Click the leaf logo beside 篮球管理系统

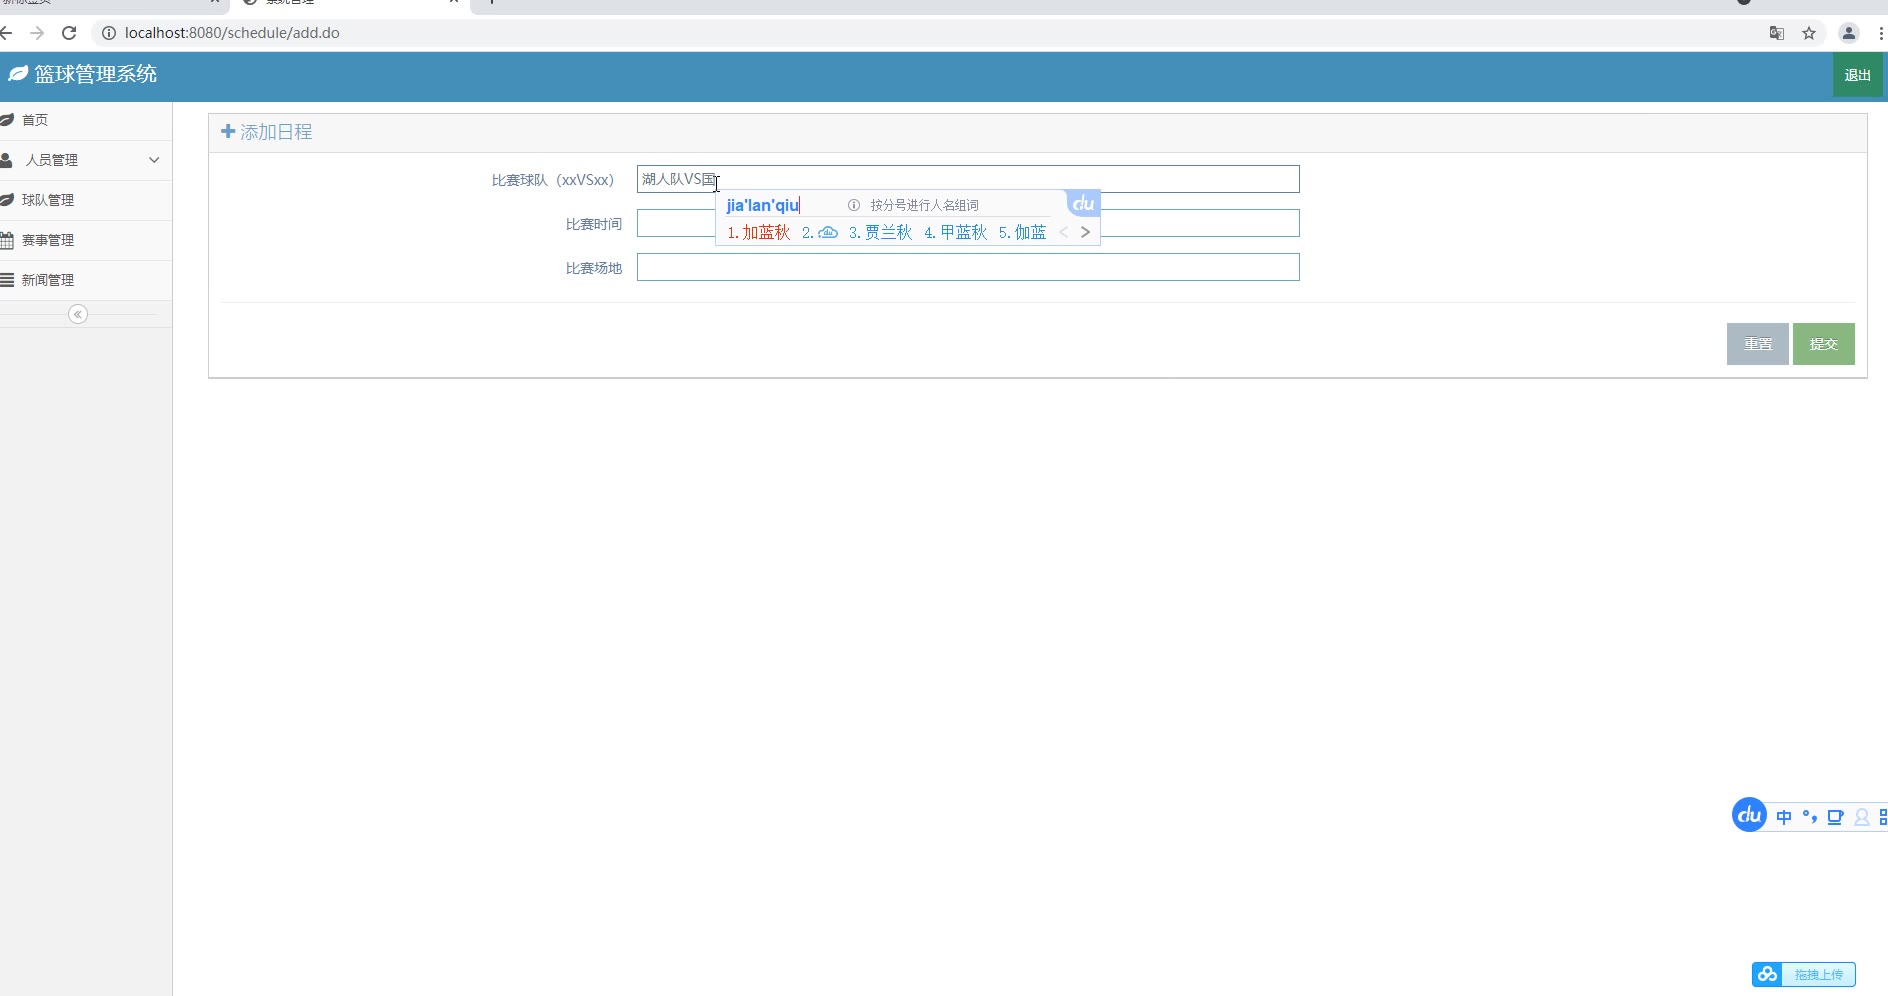pyautogui.click(x=18, y=74)
